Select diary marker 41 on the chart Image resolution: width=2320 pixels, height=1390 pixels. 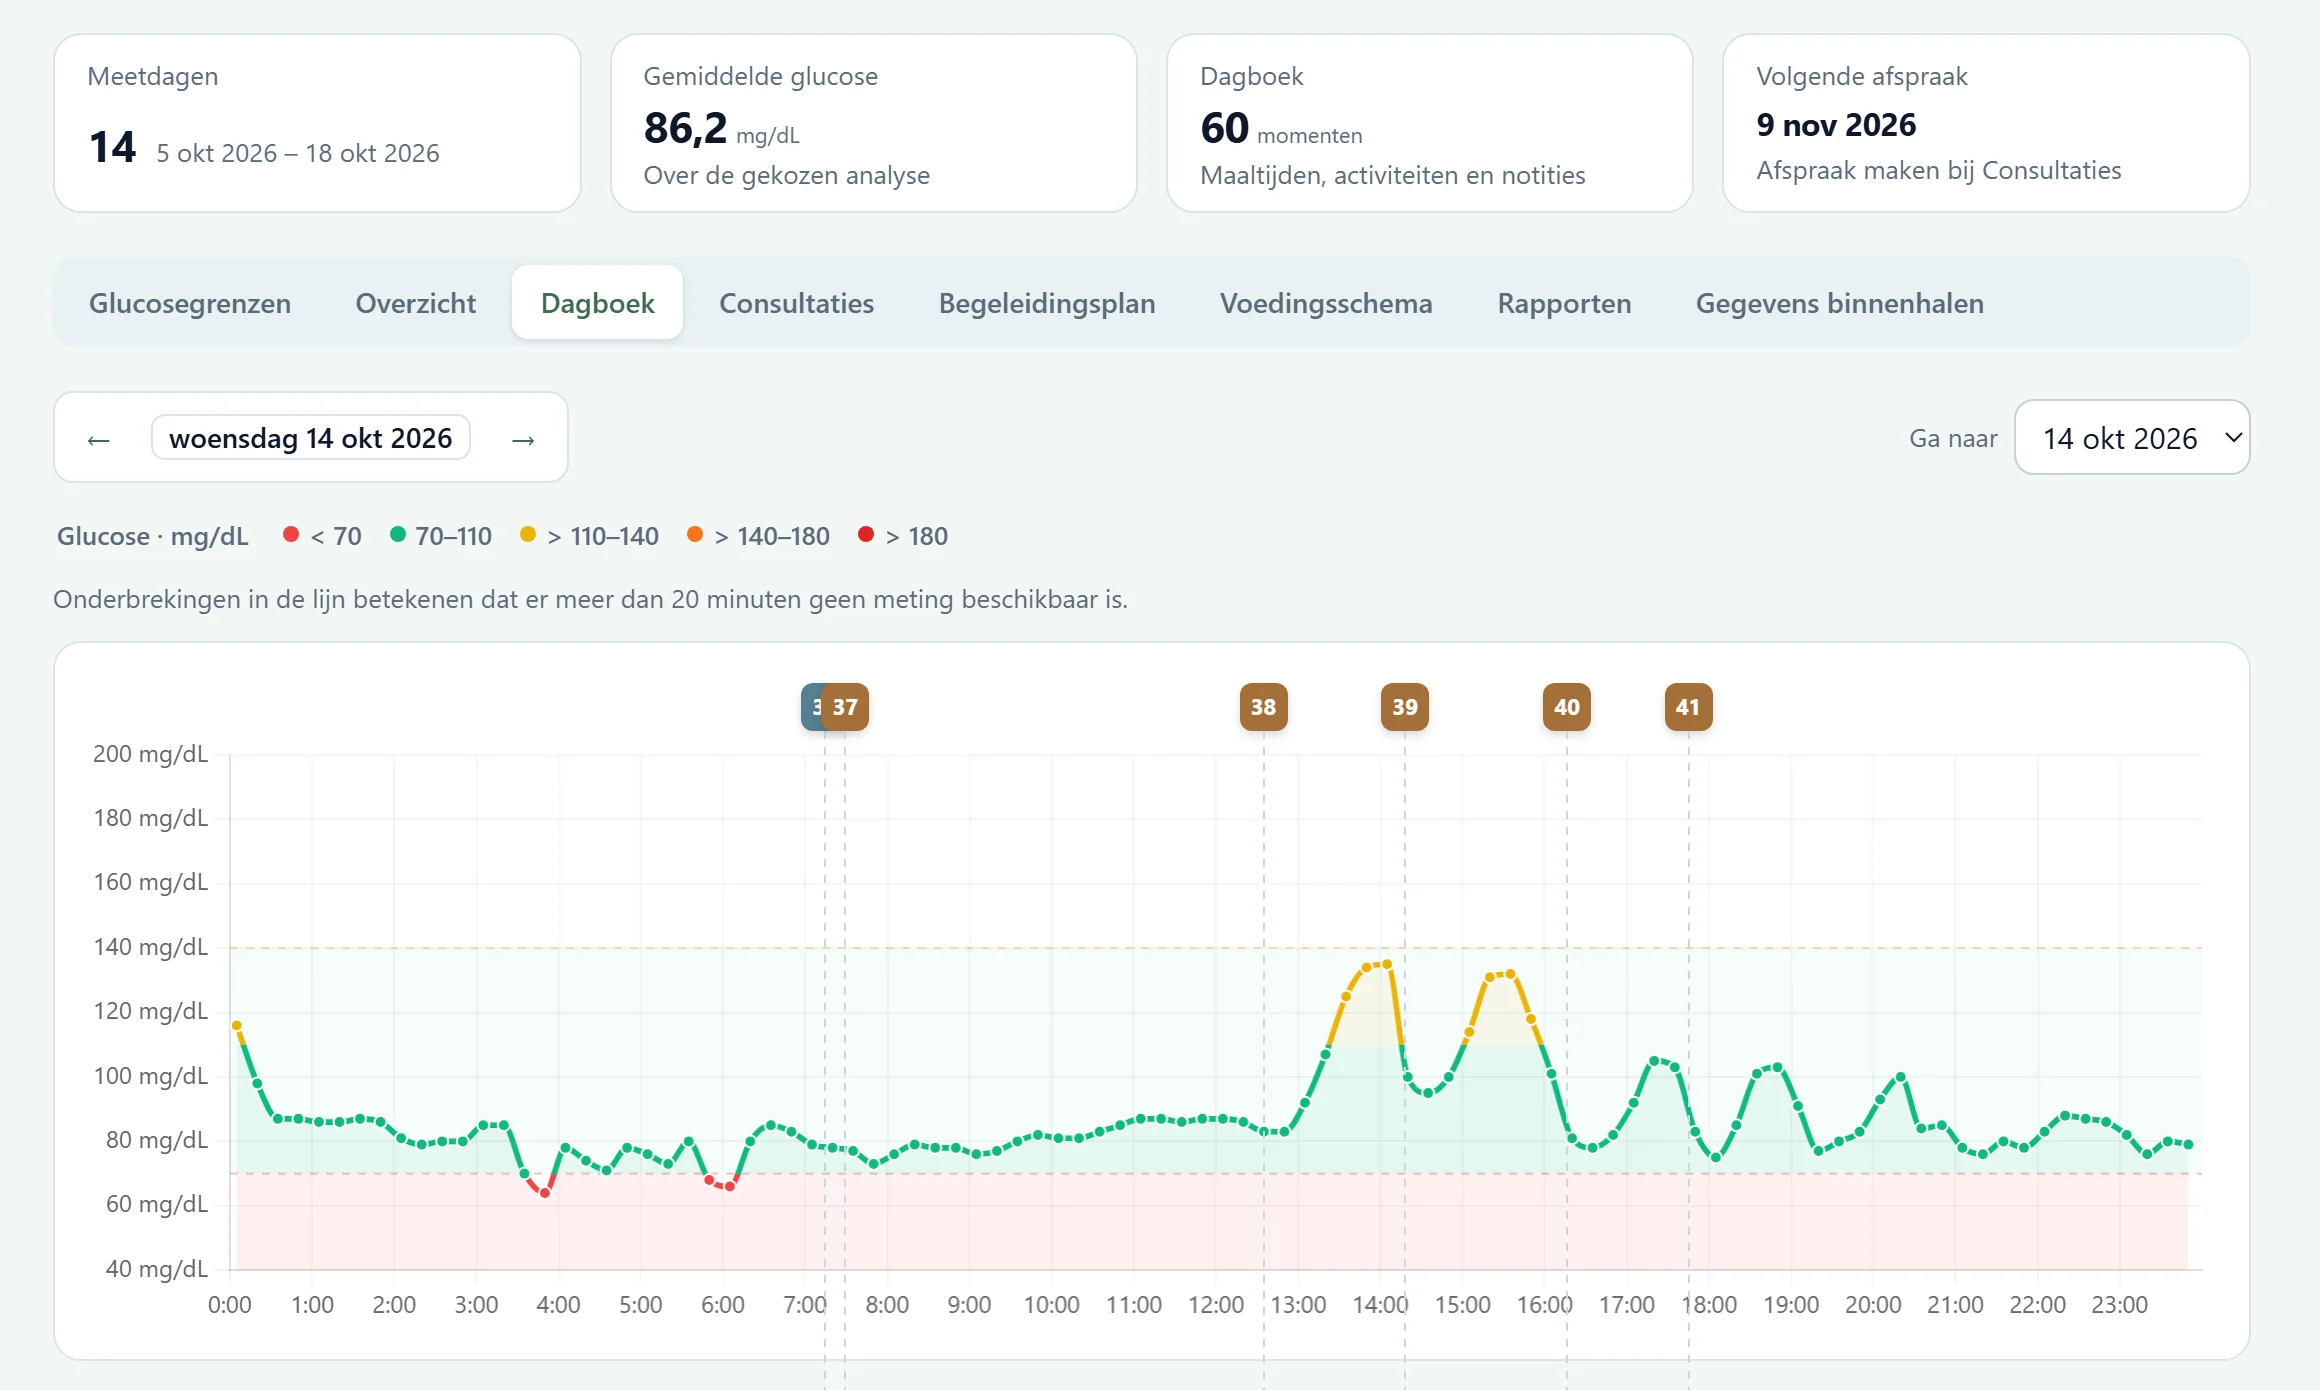coord(1688,707)
